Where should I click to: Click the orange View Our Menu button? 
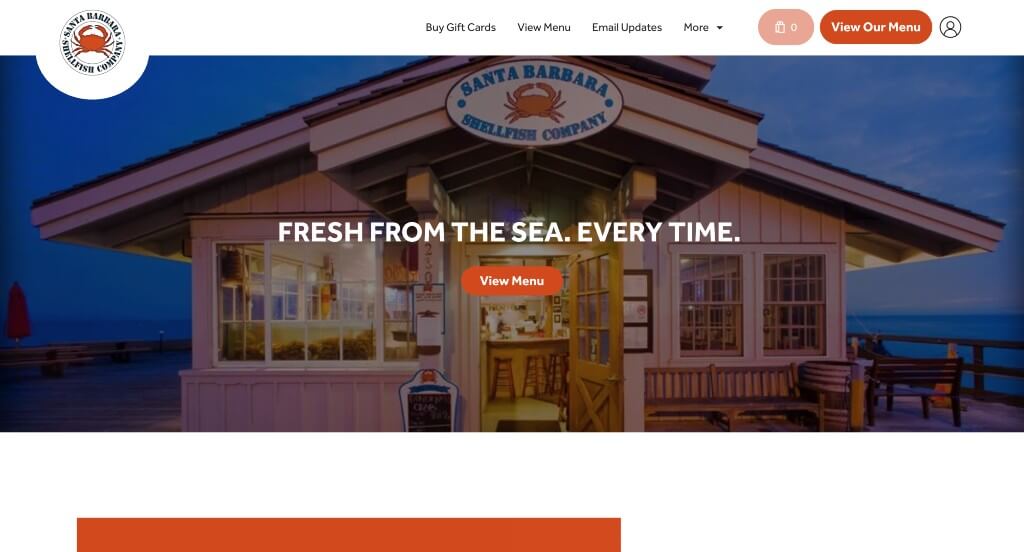(x=876, y=27)
